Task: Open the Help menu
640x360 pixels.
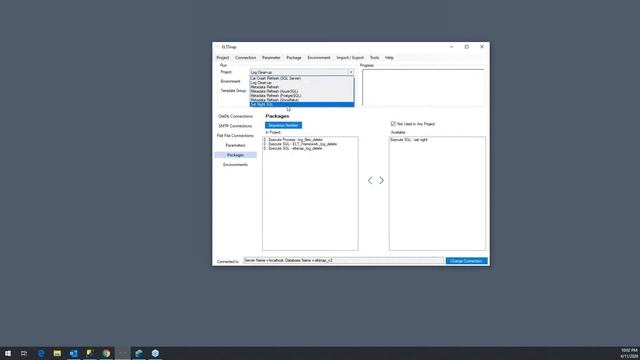Action: coord(389,58)
